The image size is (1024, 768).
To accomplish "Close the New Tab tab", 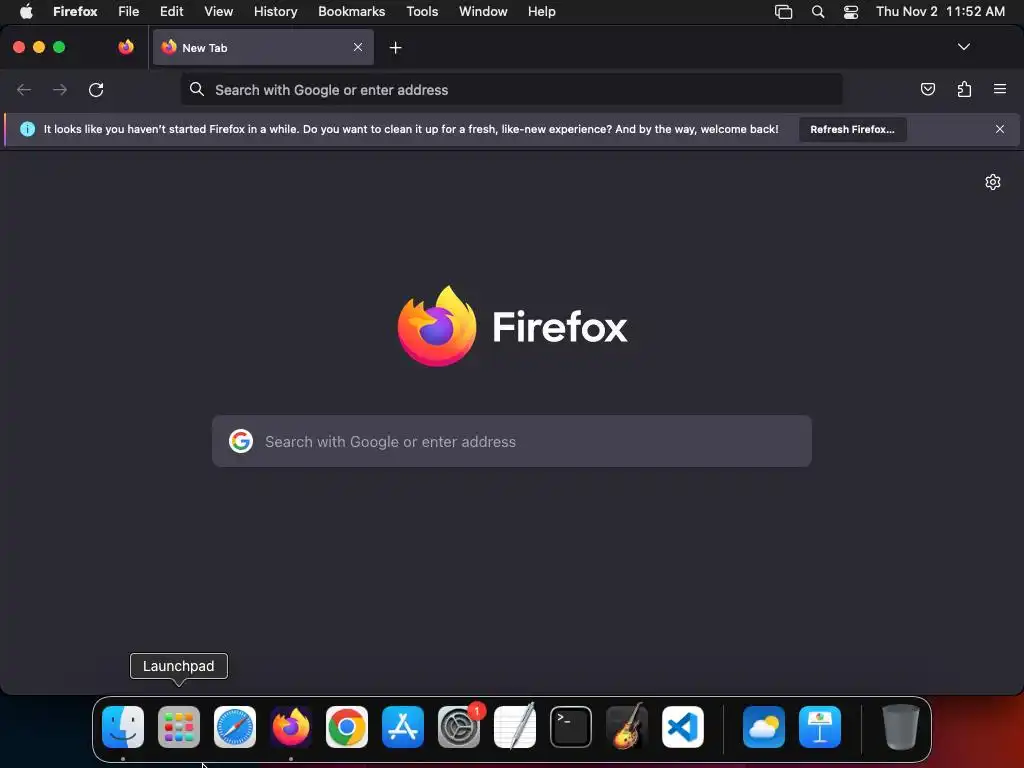I will [x=358, y=47].
